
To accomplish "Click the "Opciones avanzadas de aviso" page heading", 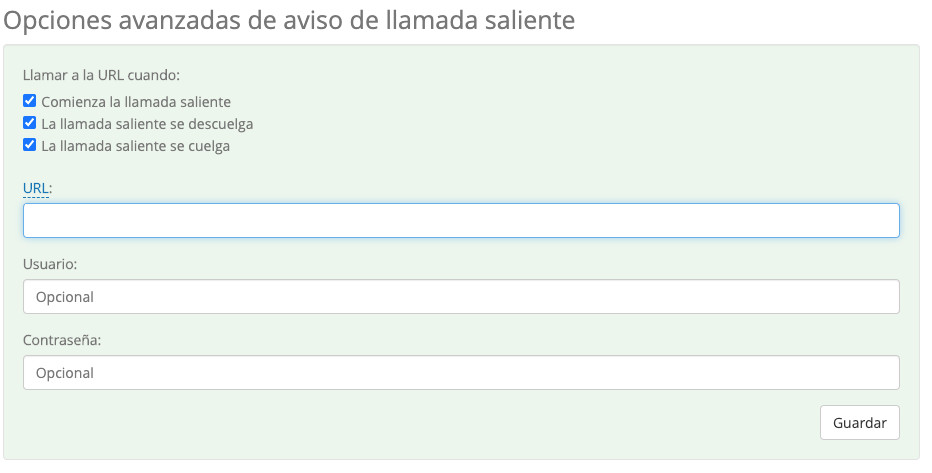I will [x=290, y=20].
